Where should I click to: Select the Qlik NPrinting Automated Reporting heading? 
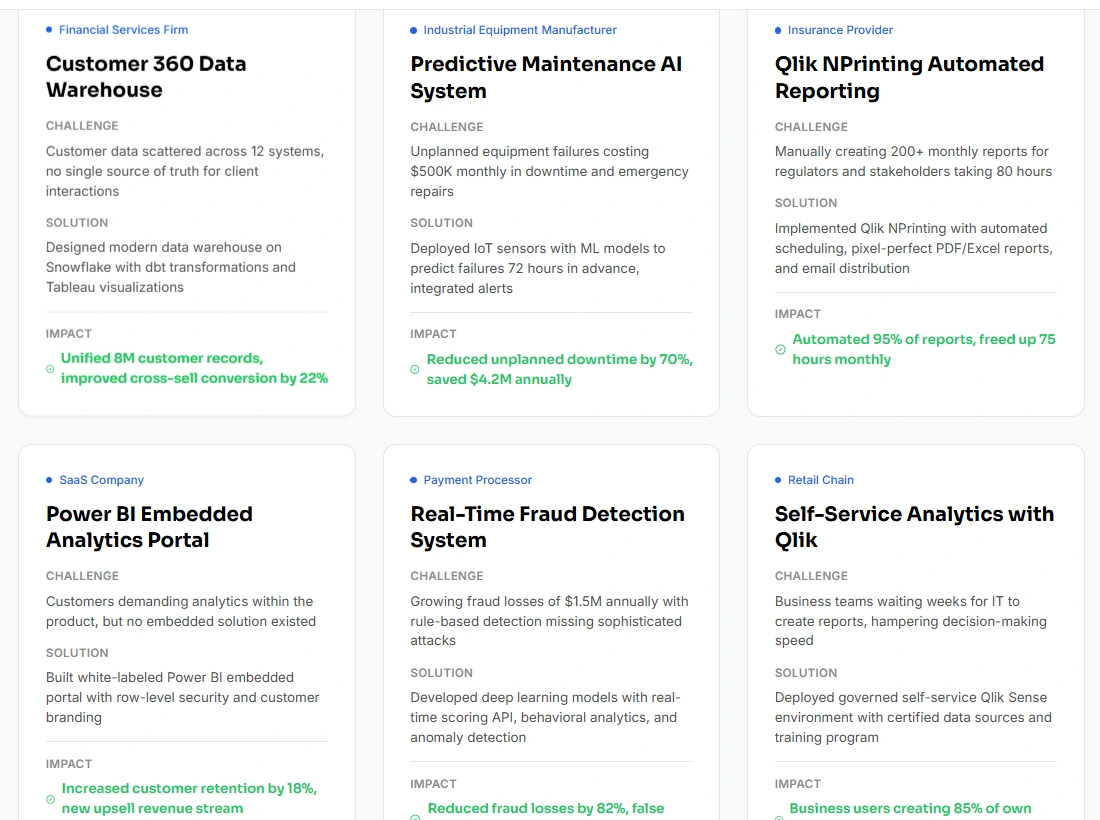click(909, 77)
